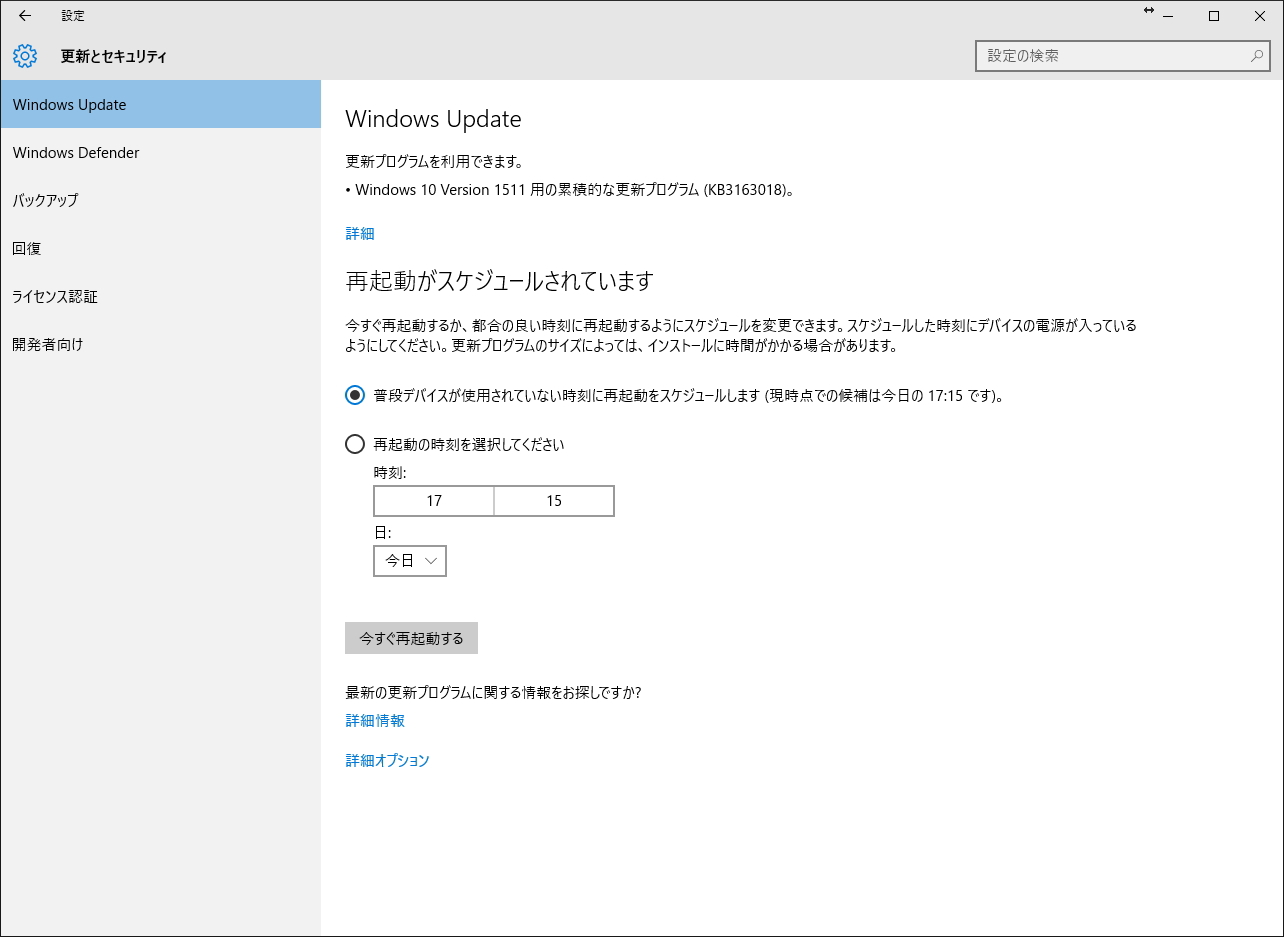The width and height of the screenshot is (1284, 937).
Task: Click 最新の更新プログラムに関する情報をお探しですか? text
Action: click(x=493, y=692)
